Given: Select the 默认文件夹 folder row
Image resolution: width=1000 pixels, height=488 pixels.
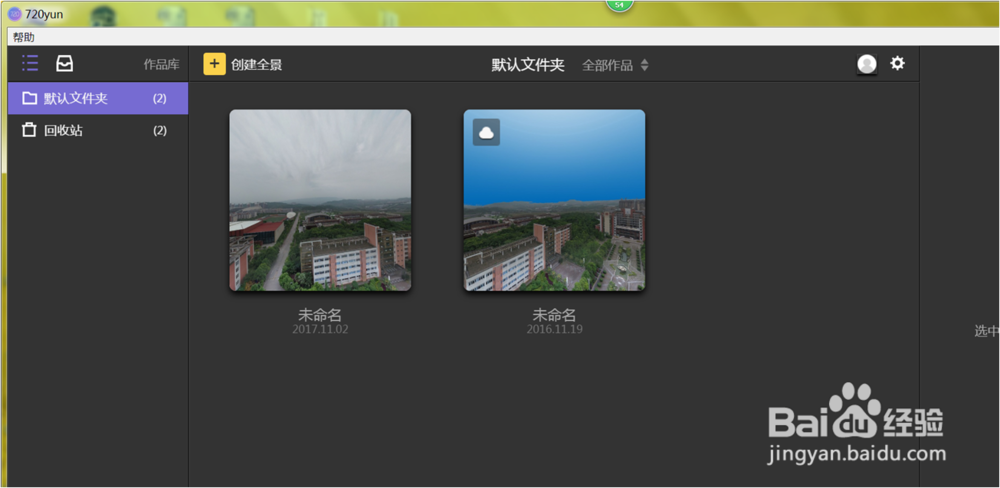Looking at the screenshot, I should 98,98.
